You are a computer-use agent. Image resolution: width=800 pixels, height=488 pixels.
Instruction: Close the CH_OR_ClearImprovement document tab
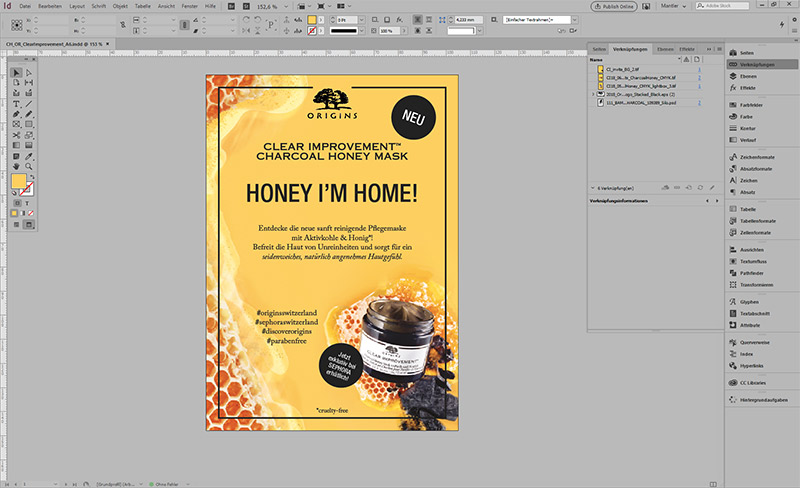pyautogui.click(x=108, y=44)
